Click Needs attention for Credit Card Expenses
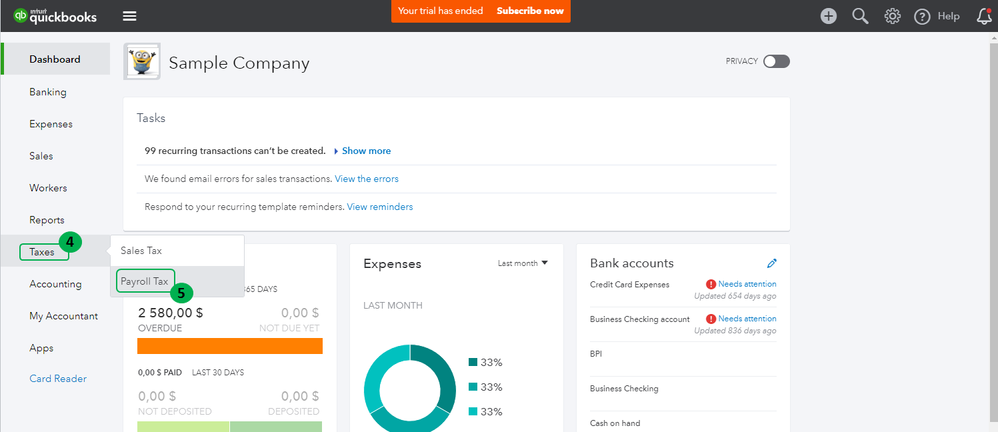The image size is (998, 432). pos(747,284)
